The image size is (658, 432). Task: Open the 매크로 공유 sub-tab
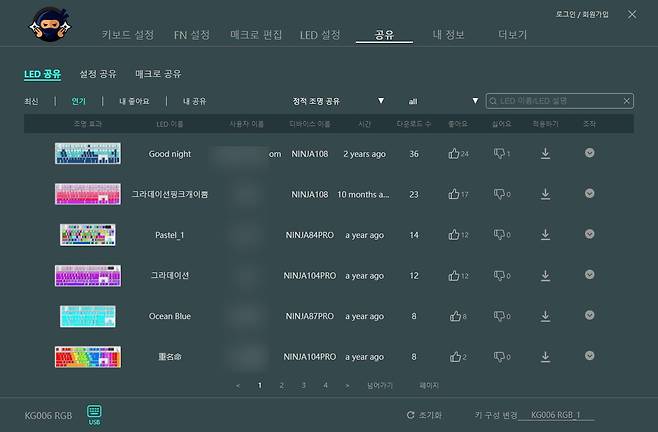coord(158,74)
